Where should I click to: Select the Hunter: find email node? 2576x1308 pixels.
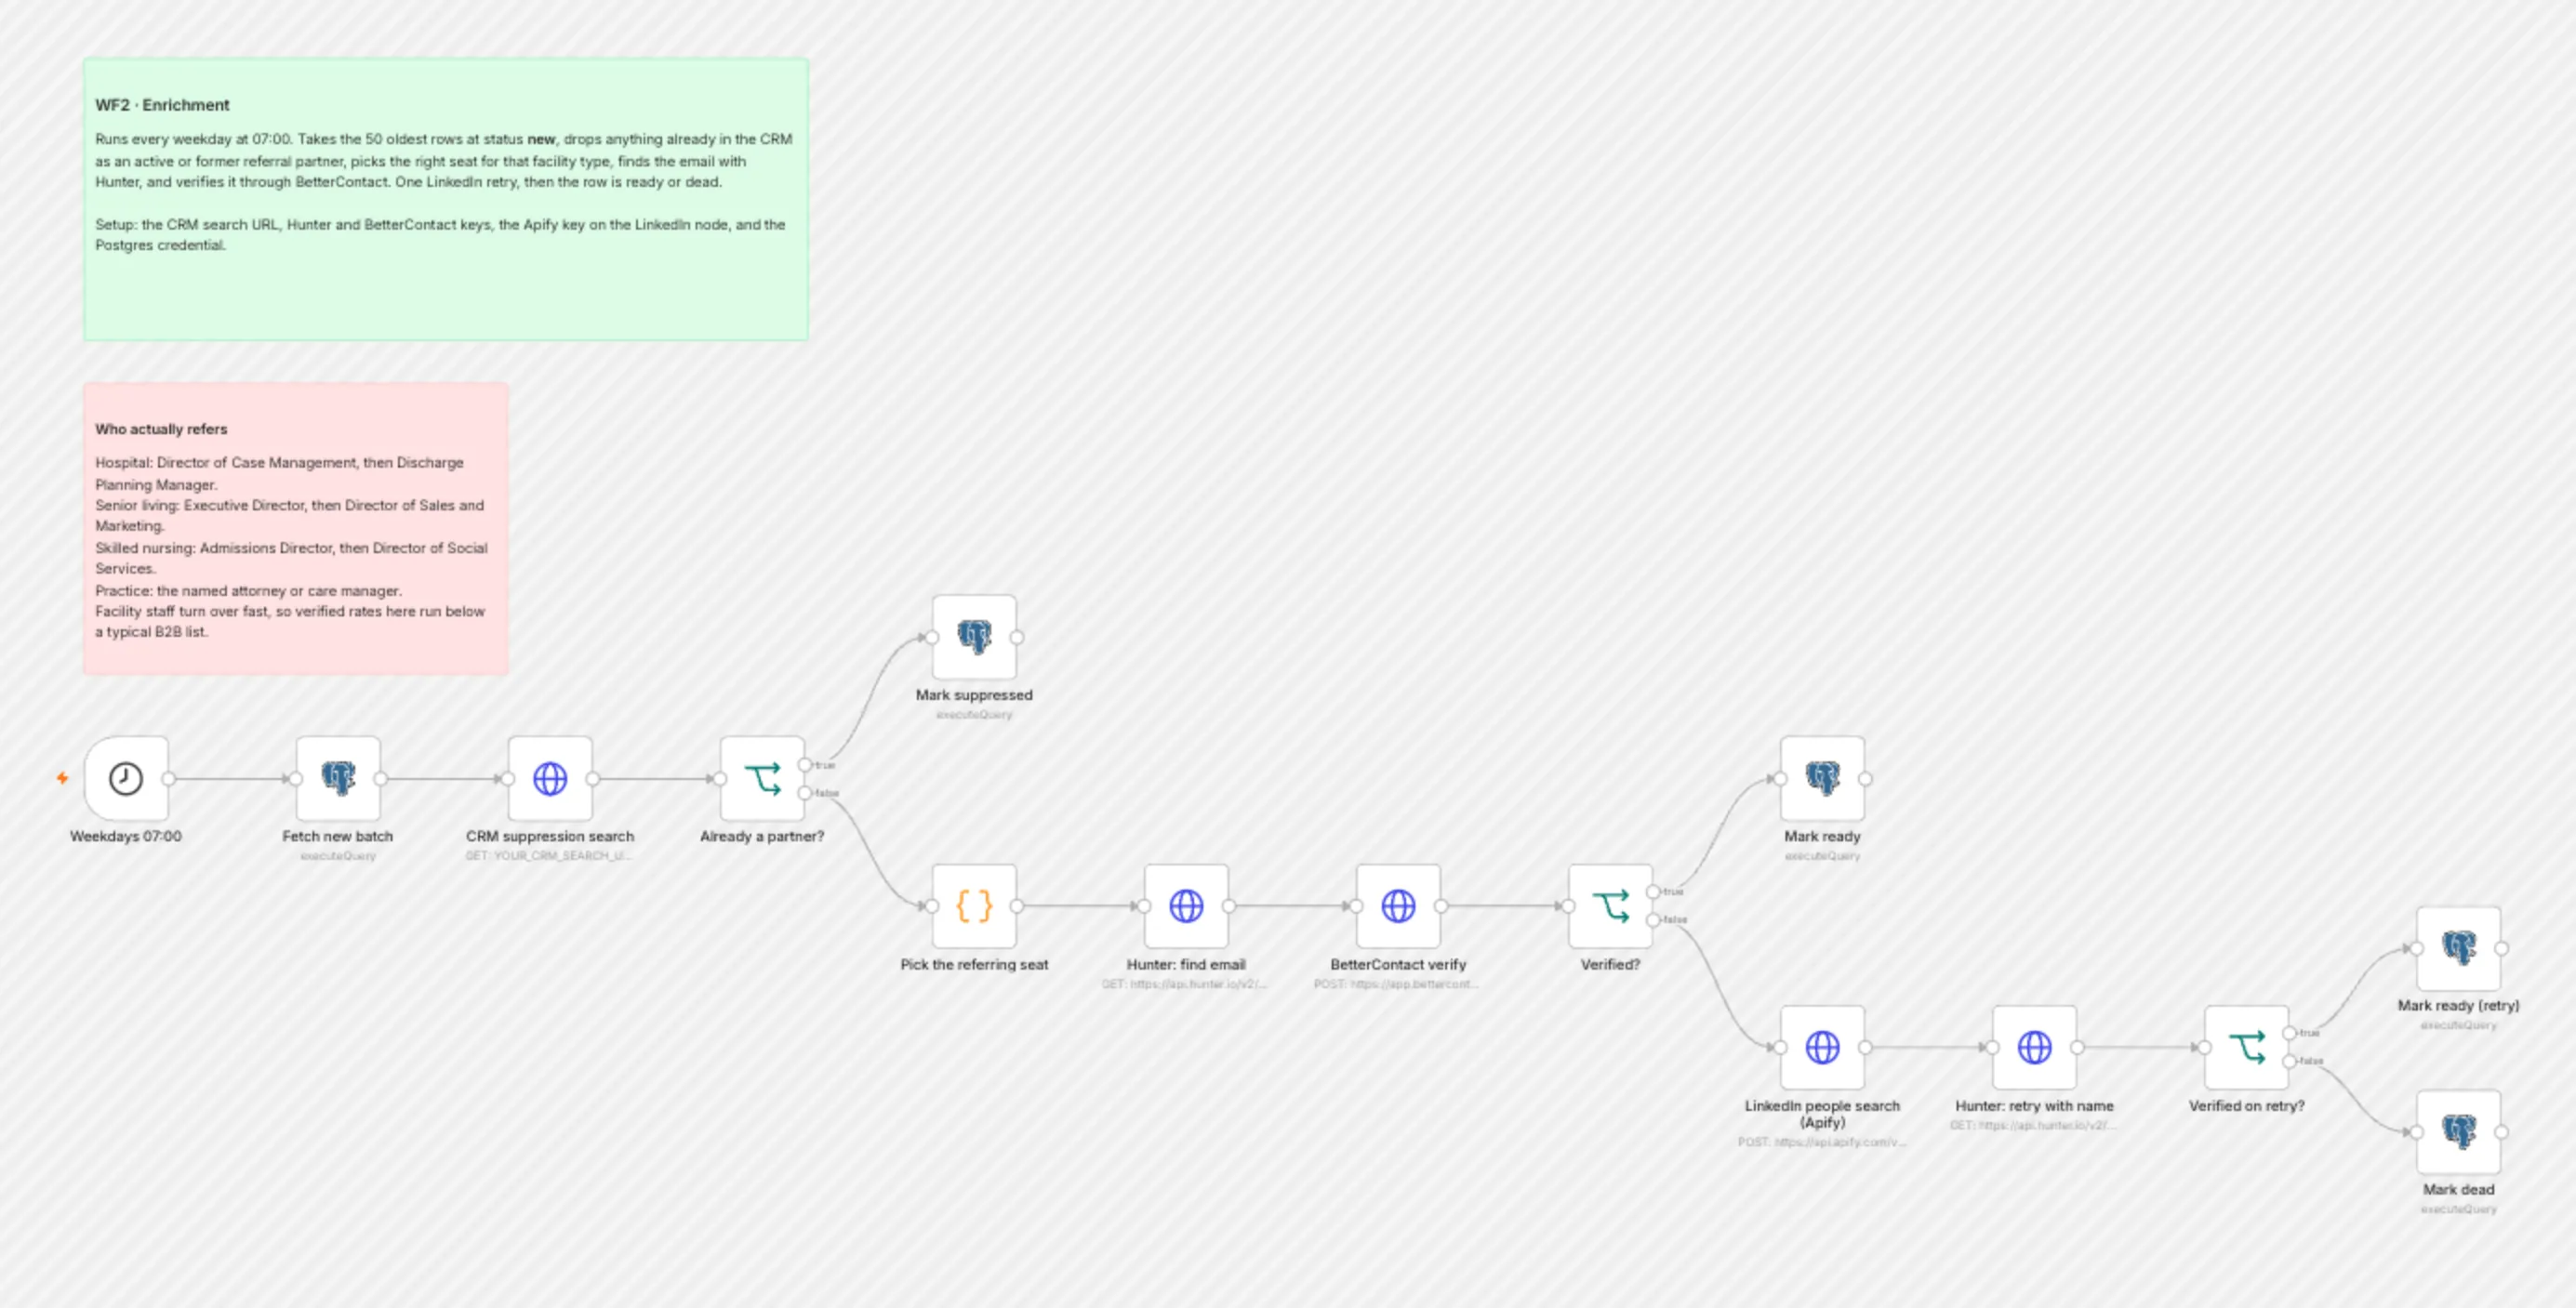pos(1186,906)
